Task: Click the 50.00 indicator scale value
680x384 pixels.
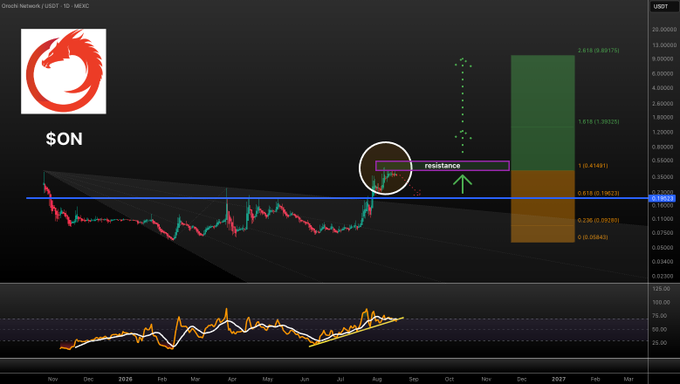Action: pos(661,329)
